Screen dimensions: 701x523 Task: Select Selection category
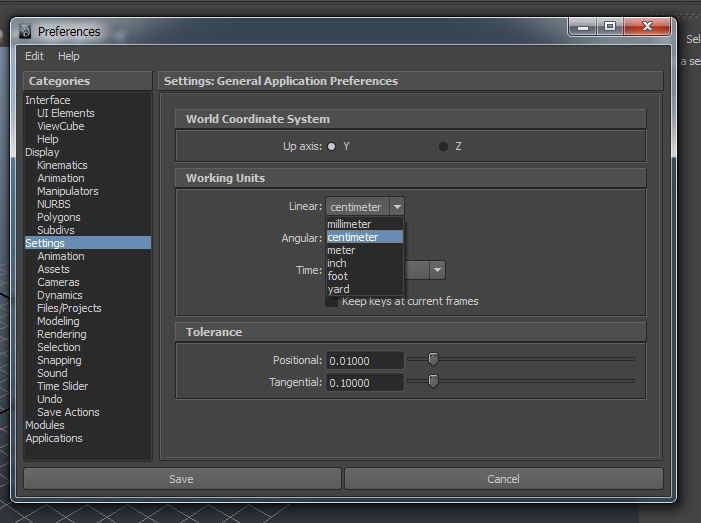(88, 347)
